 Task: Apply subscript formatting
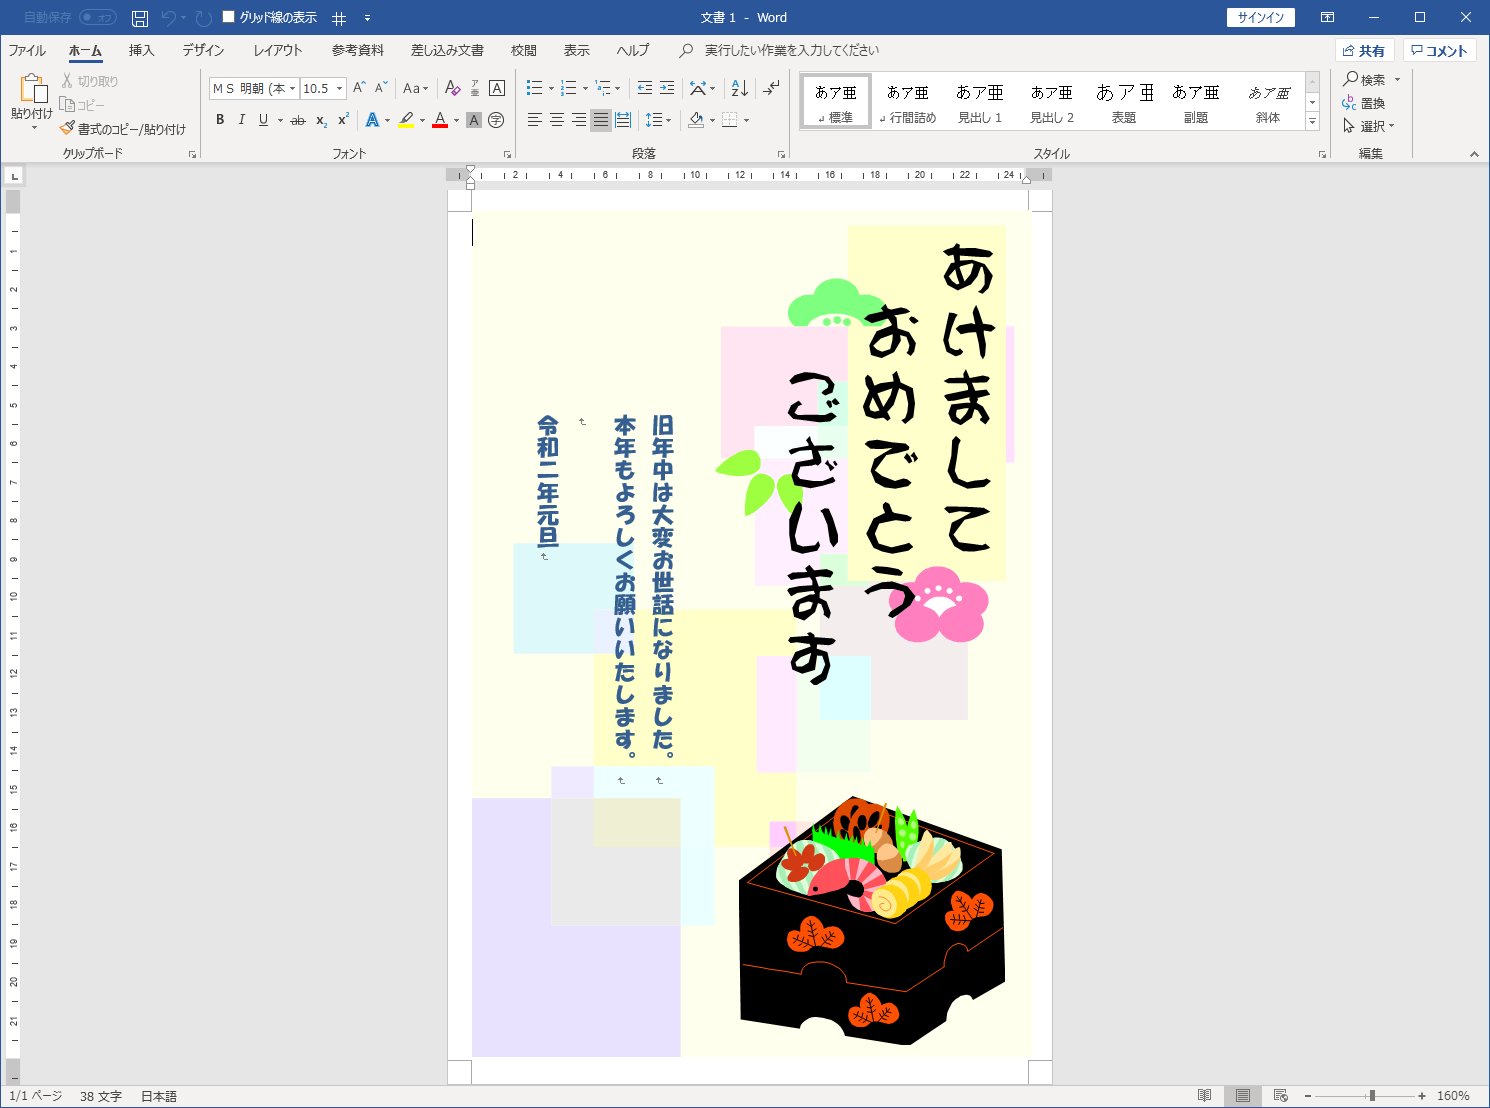tap(321, 120)
